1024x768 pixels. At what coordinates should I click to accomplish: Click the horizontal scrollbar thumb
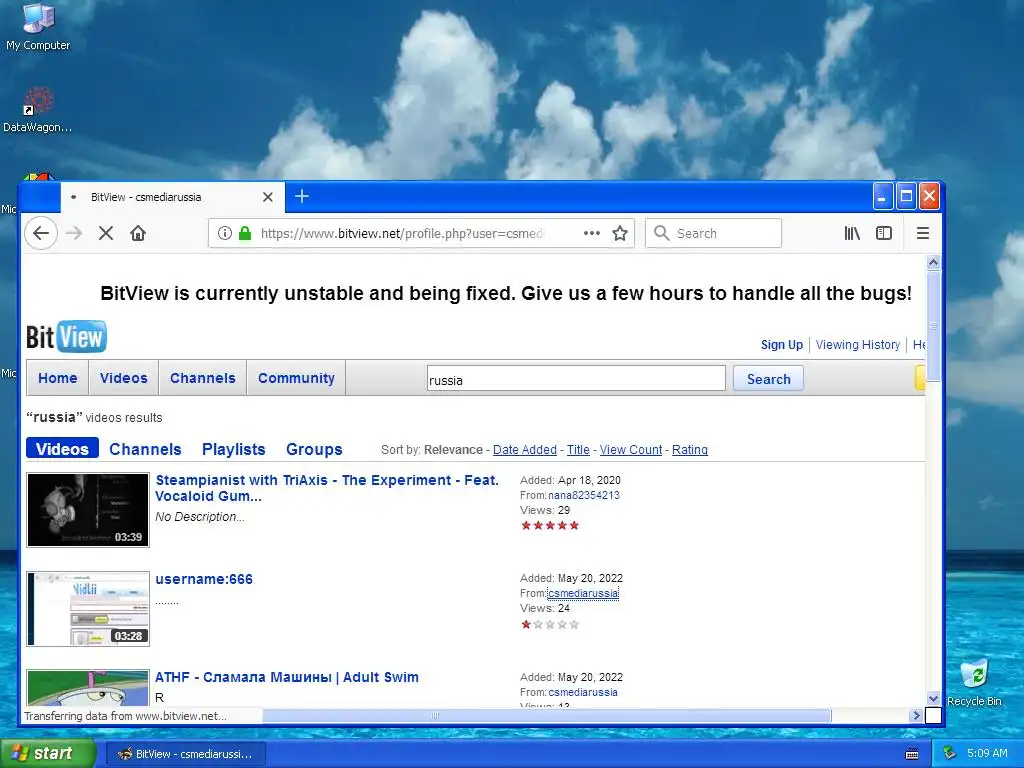pos(547,716)
